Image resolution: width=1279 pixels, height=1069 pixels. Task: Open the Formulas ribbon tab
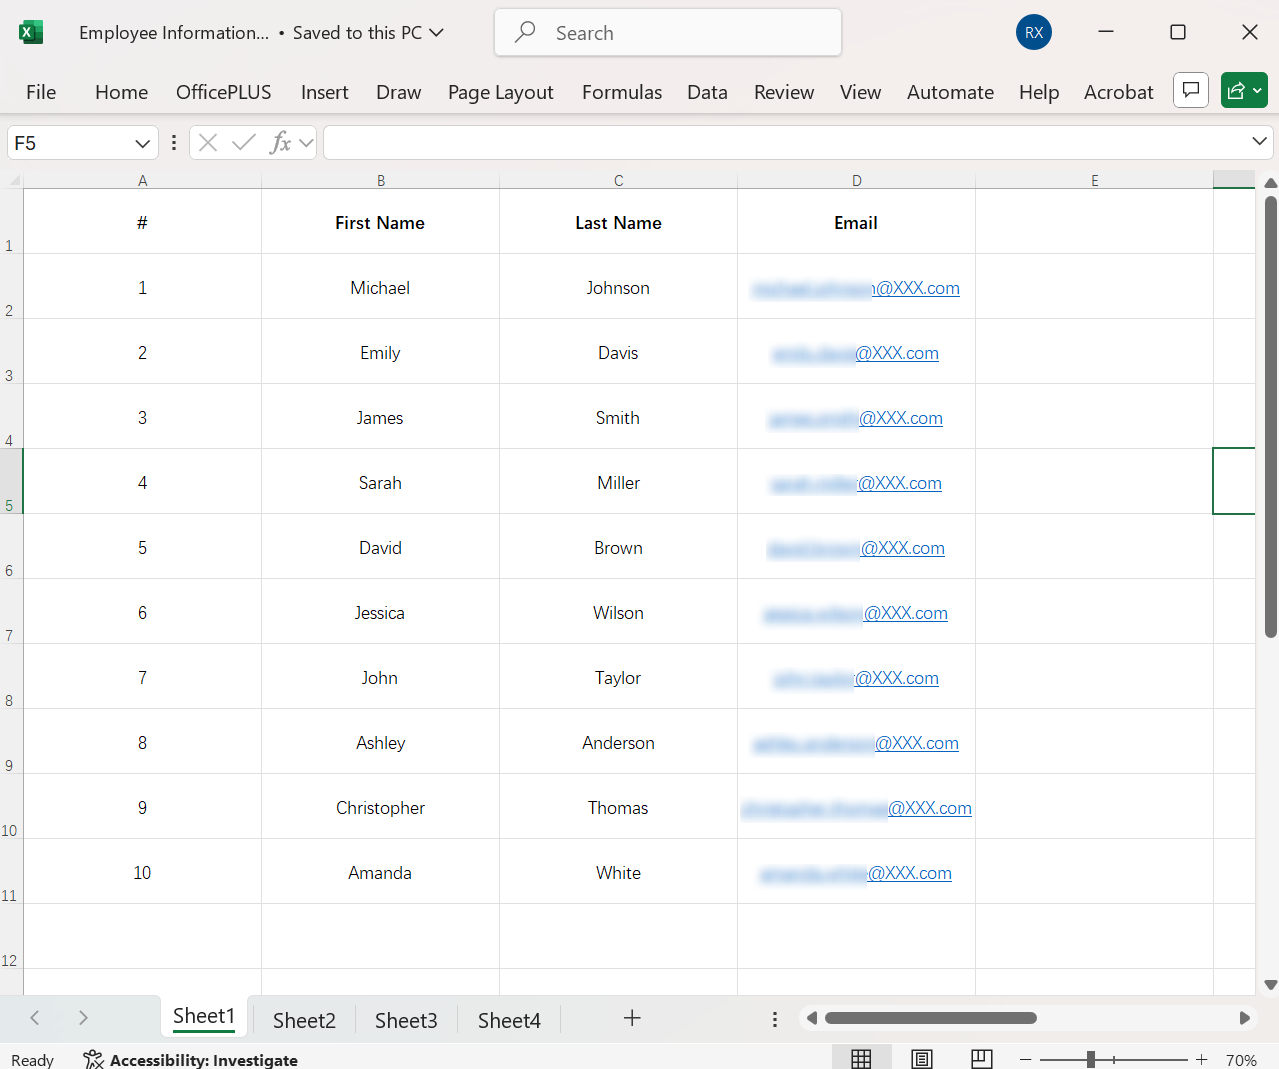click(621, 91)
